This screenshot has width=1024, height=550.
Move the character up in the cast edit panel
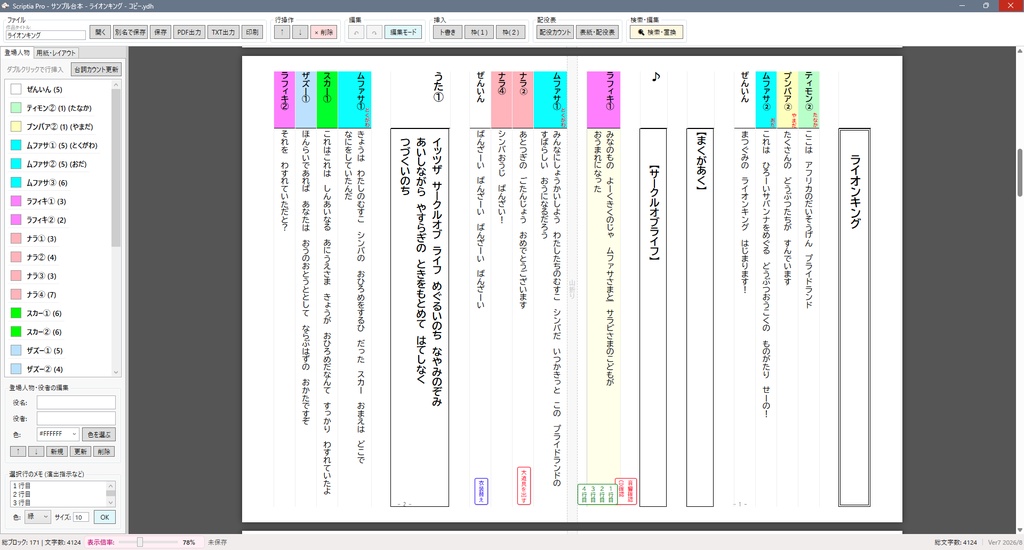click(x=18, y=451)
